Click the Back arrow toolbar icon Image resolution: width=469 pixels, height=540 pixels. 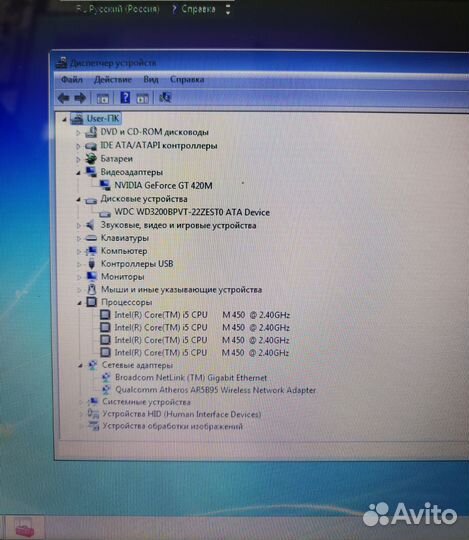(63, 98)
